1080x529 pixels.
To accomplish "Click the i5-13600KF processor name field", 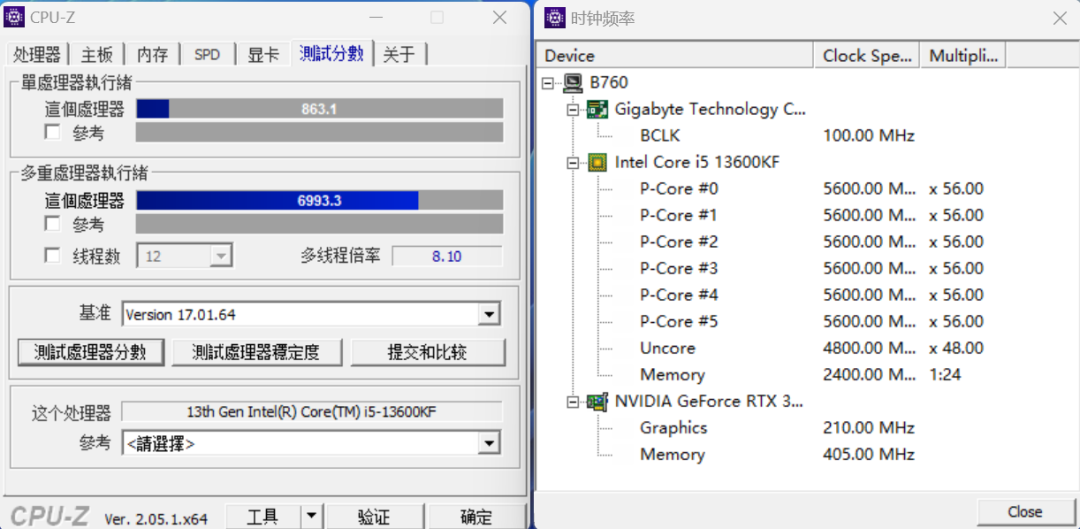I will tap(312, 412).
